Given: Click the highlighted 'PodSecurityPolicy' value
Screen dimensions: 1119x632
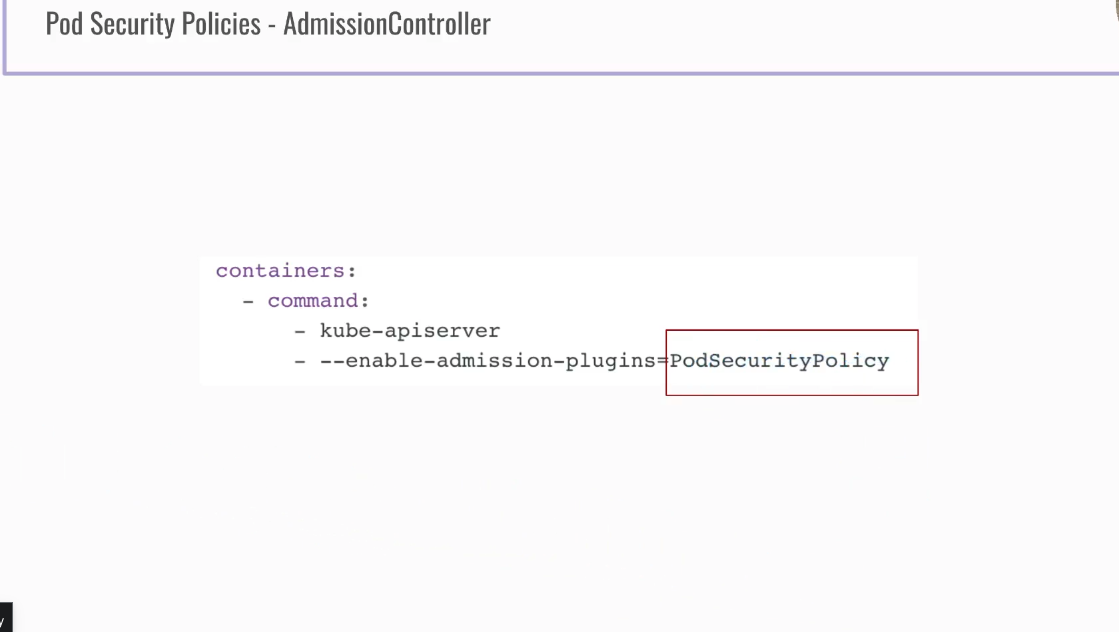Looking at the screenshot, I should point(779,361).
